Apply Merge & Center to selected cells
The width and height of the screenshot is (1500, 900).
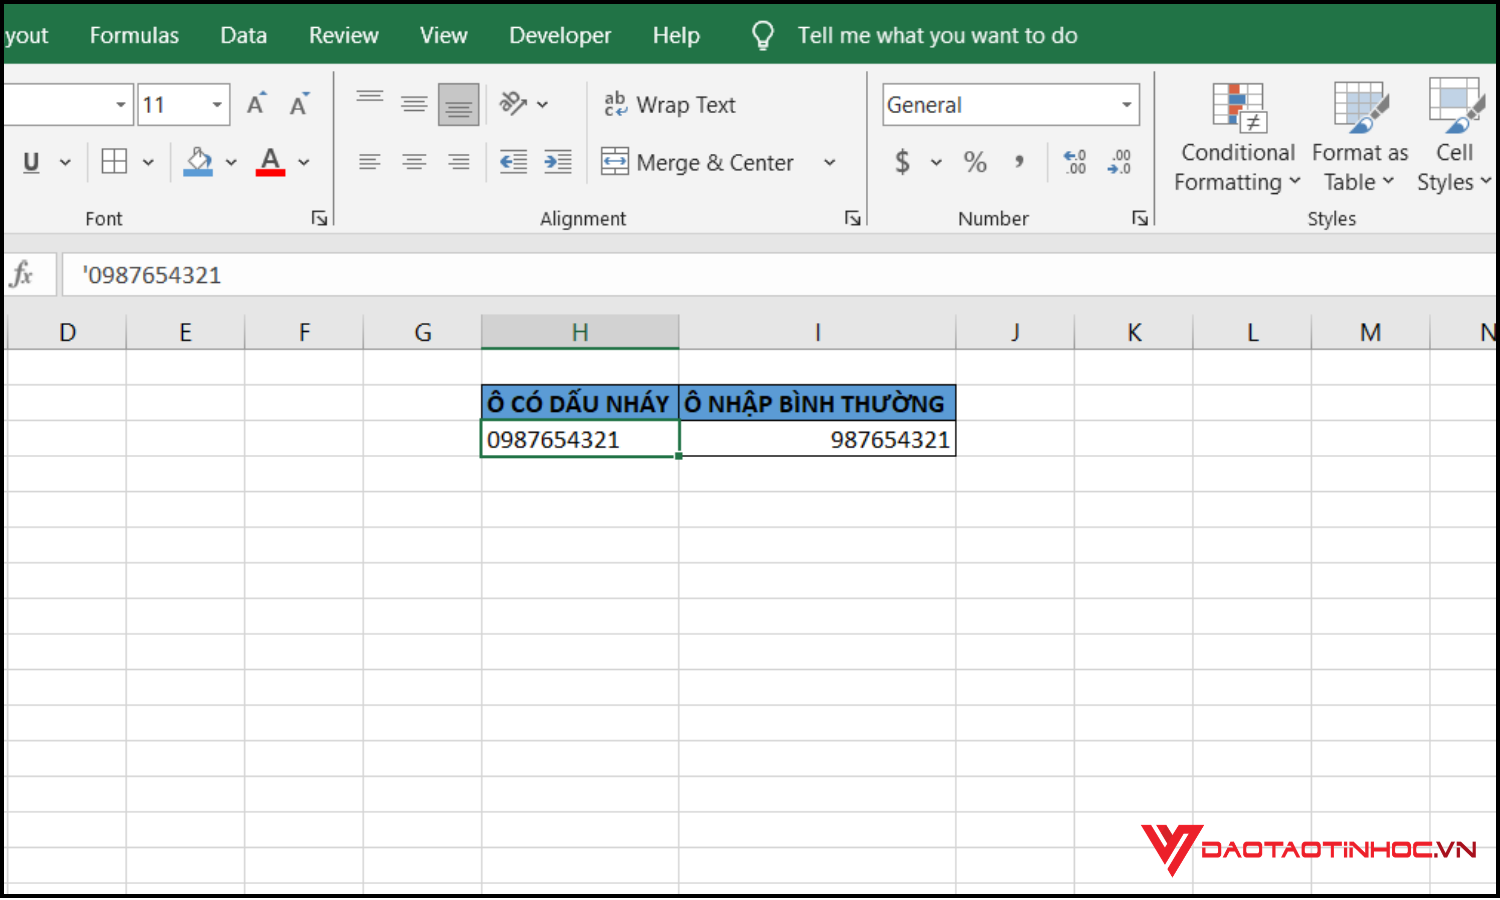click(697, 162)
